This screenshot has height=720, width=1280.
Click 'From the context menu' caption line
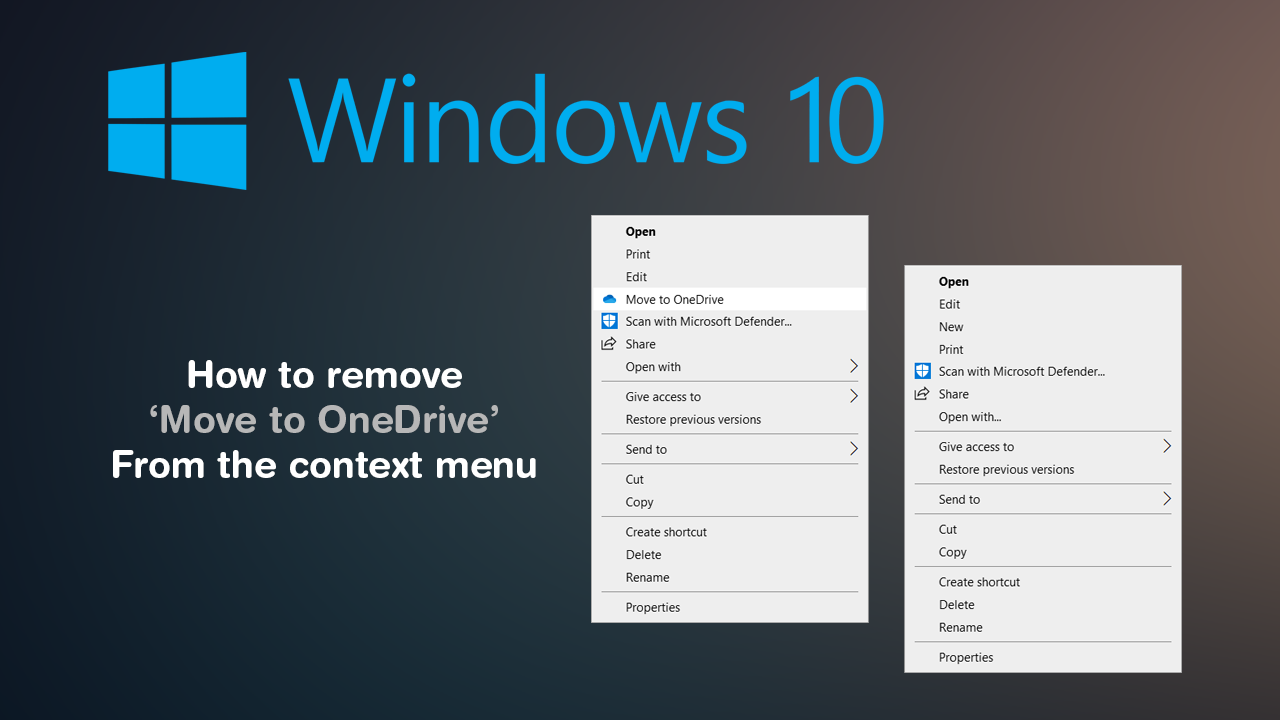pyautogui.click(x=325, y=465)
